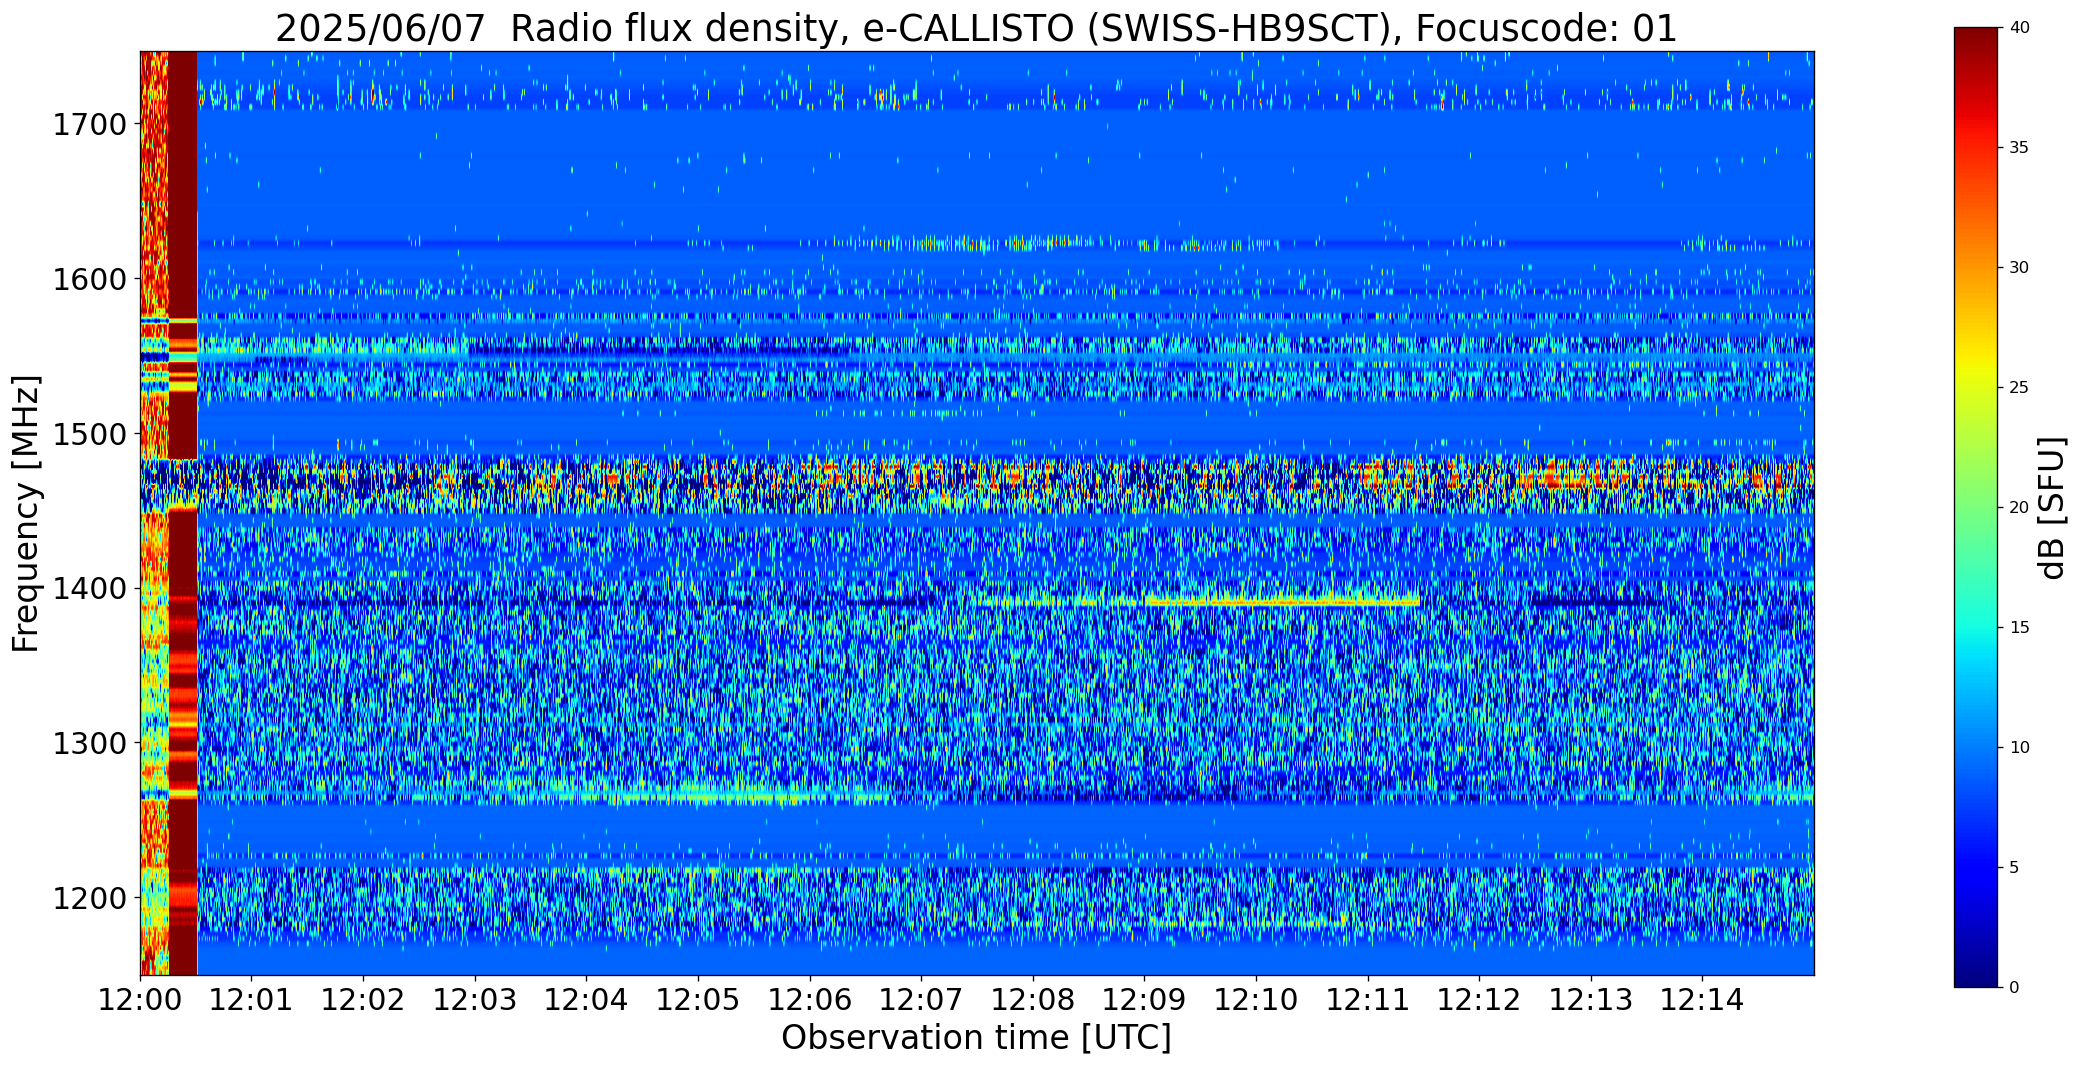Click the colorbar tick label 0
The width and height of the screenshot is (2082, 1067).
pyautogui.click(x=2014, y=988)
